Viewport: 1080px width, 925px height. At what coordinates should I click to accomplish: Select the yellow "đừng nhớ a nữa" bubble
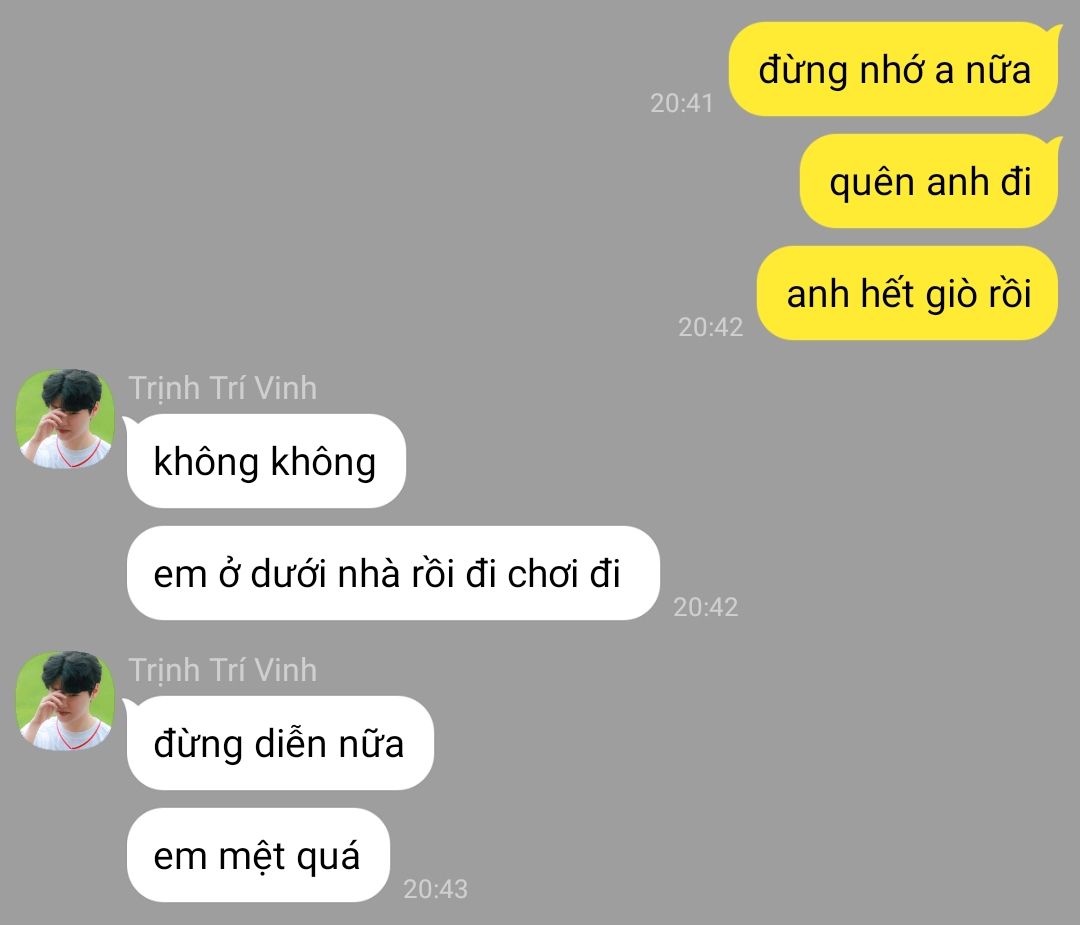(894, 69)
